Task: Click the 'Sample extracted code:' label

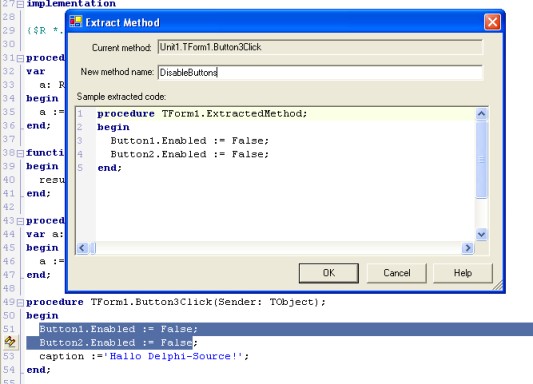Action: [121, 97]
